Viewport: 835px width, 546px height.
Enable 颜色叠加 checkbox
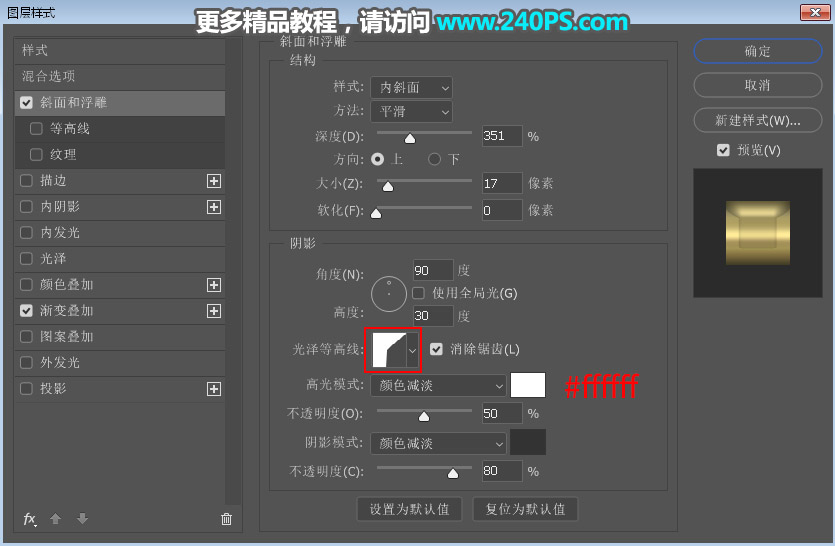pos(26,285)
